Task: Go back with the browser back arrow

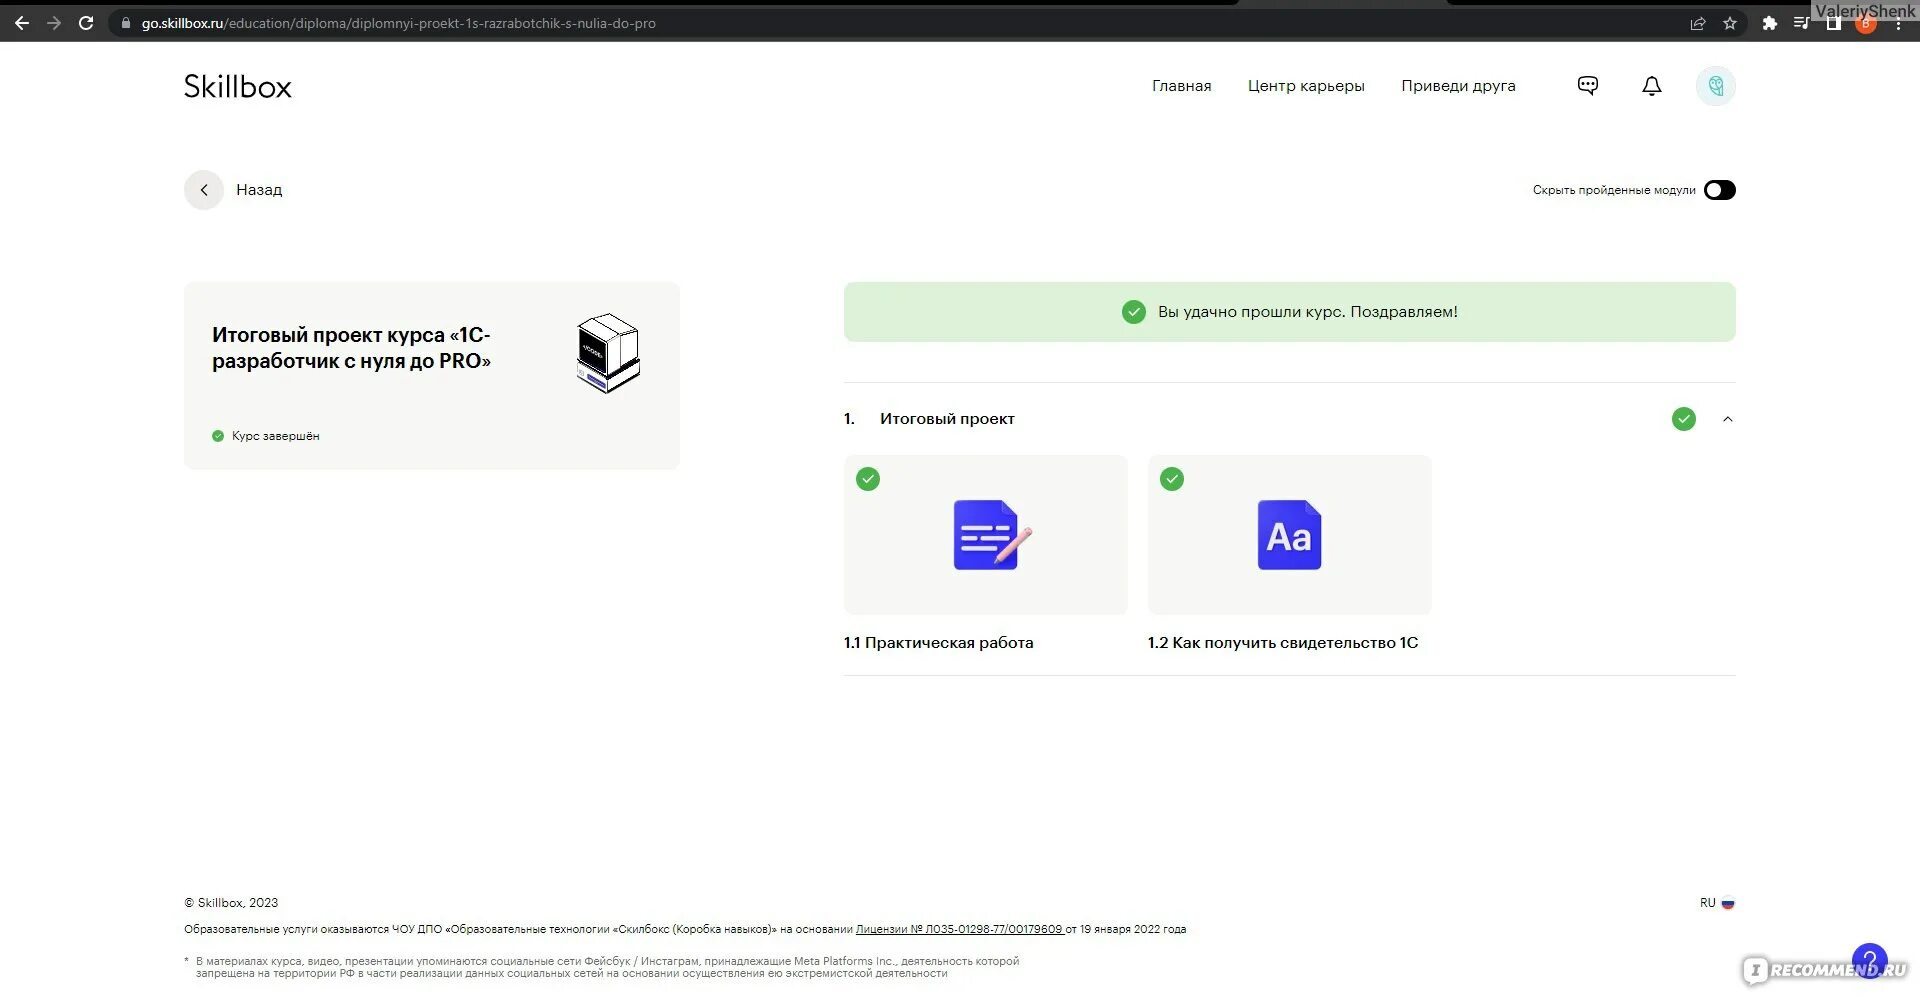Action: [x=22, y=23]
